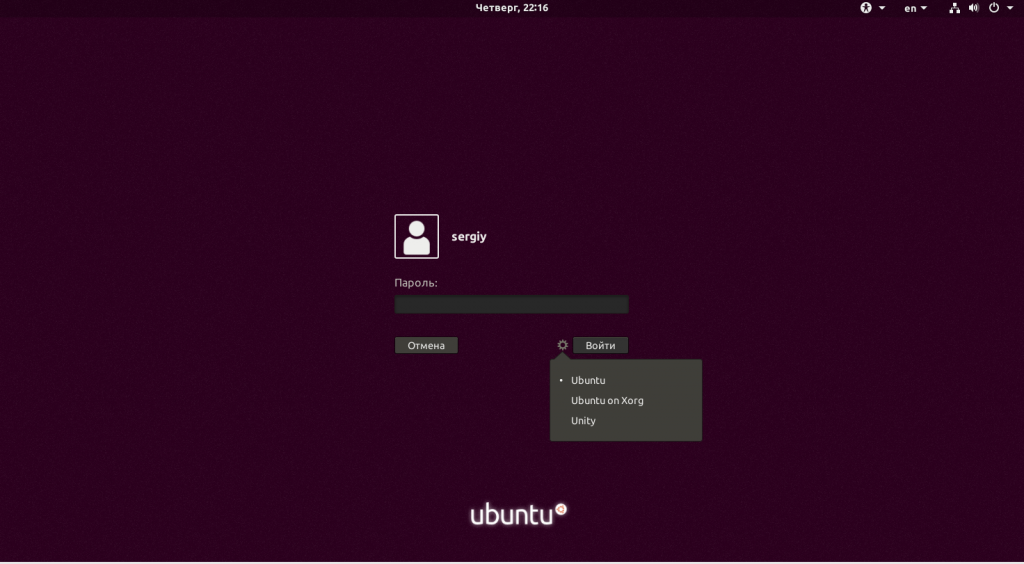This screenshot has height=564, width=1024.
Task: Open session options with the gear icon
Action: click(x=562, y=345)
